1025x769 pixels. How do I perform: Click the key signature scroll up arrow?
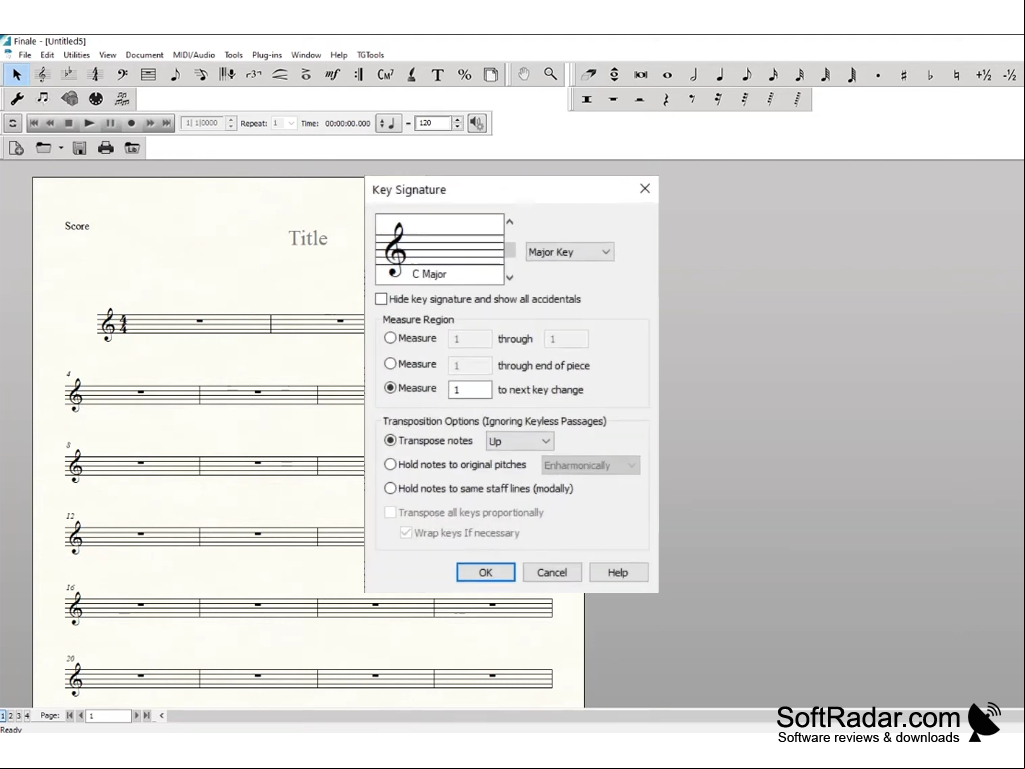pyautogui.click(x=510, y=222)
